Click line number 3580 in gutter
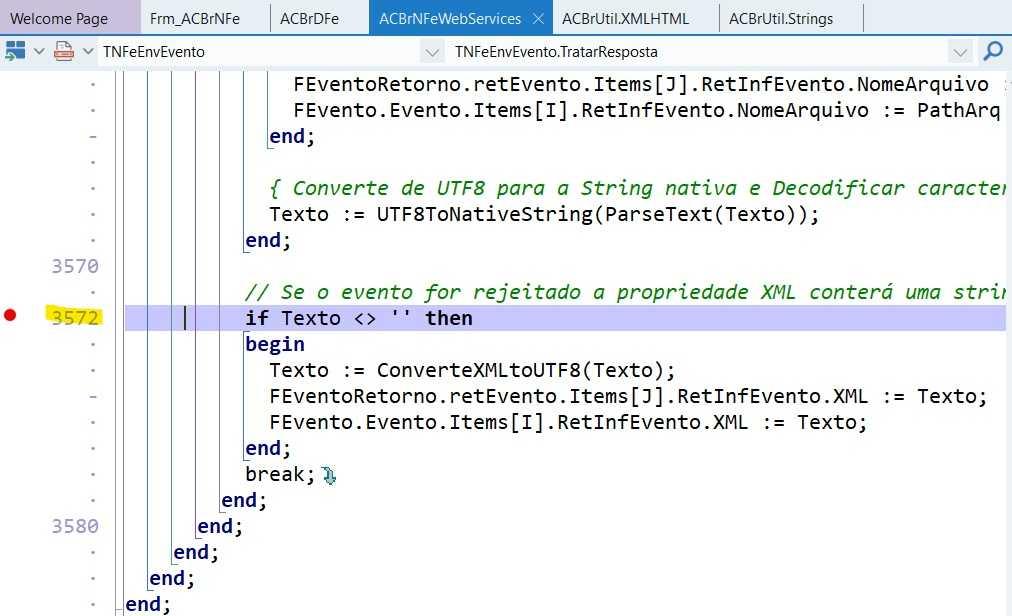The width and height of the screenshot is (1012, 616). pyautogui.click(x=75, y=526)
